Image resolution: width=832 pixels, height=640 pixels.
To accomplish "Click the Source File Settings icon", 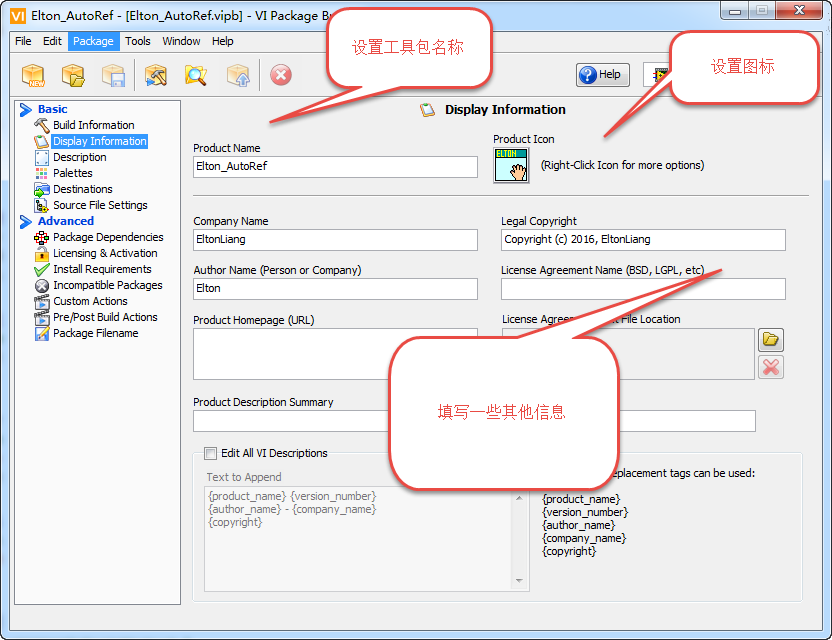I will coord(41,205).
